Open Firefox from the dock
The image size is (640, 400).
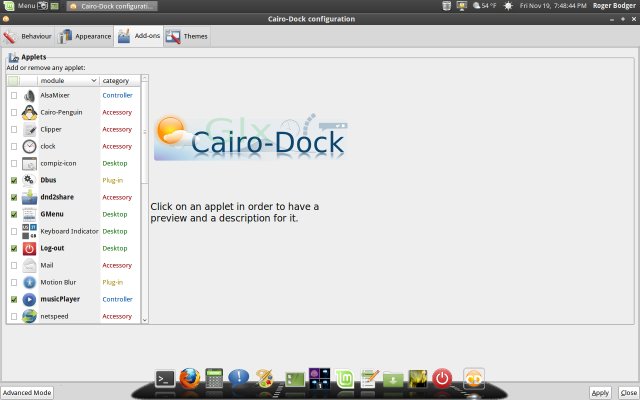(x=189, y=378)
